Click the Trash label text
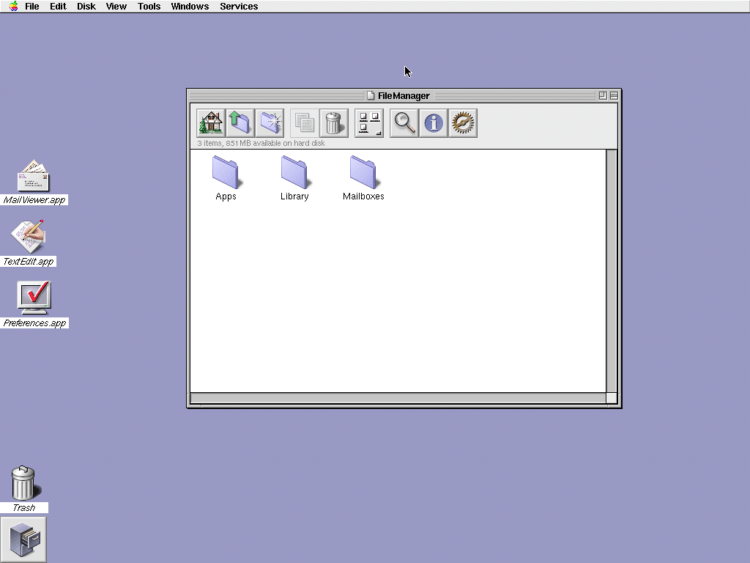 [x=24, y=508]
